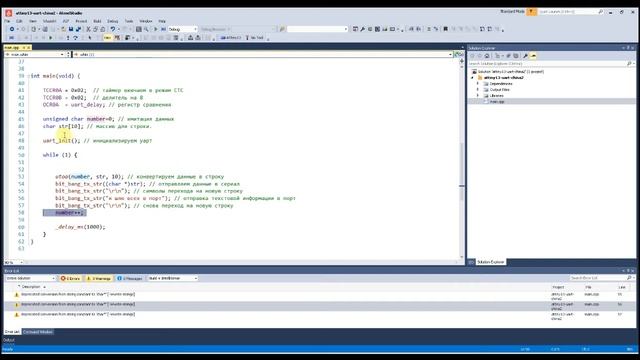Open the Debug menu

(113, 21)
